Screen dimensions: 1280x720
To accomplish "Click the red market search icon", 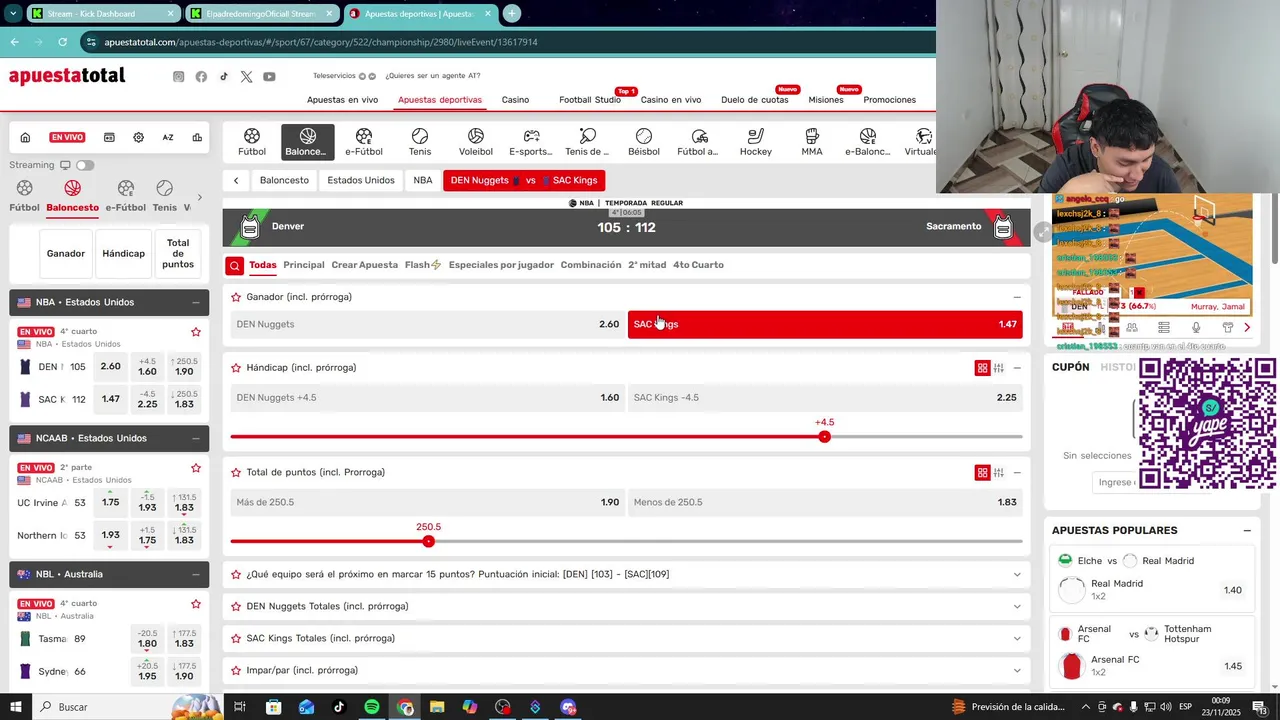I will [x=234, y=265].
